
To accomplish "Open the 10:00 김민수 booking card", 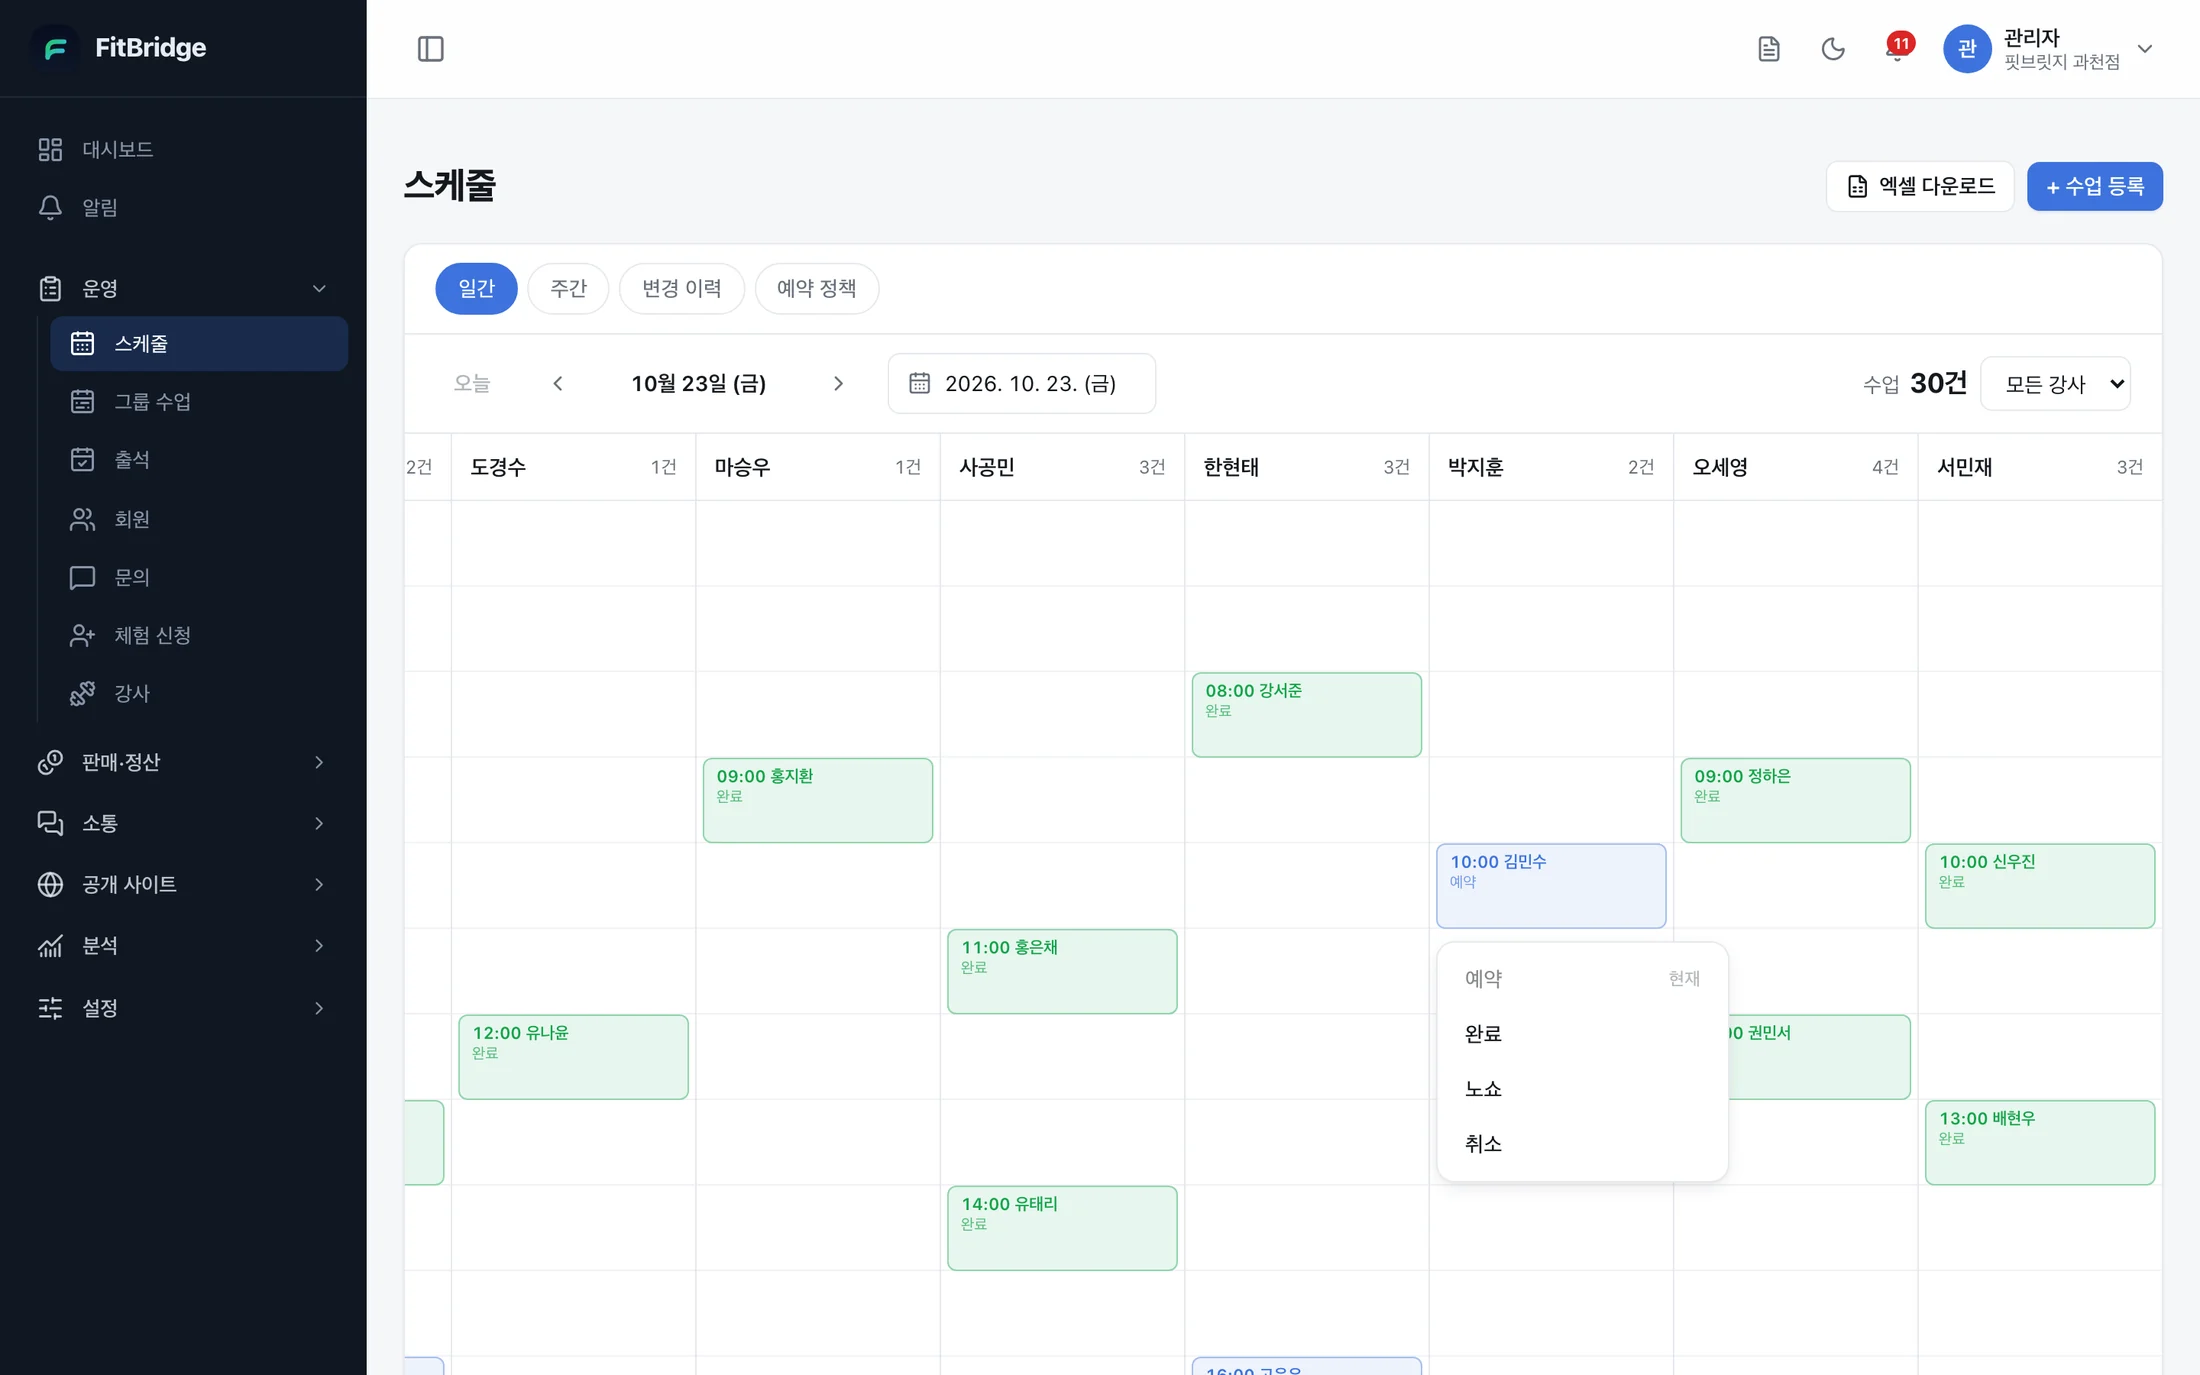I will [x=1551, y=885].
